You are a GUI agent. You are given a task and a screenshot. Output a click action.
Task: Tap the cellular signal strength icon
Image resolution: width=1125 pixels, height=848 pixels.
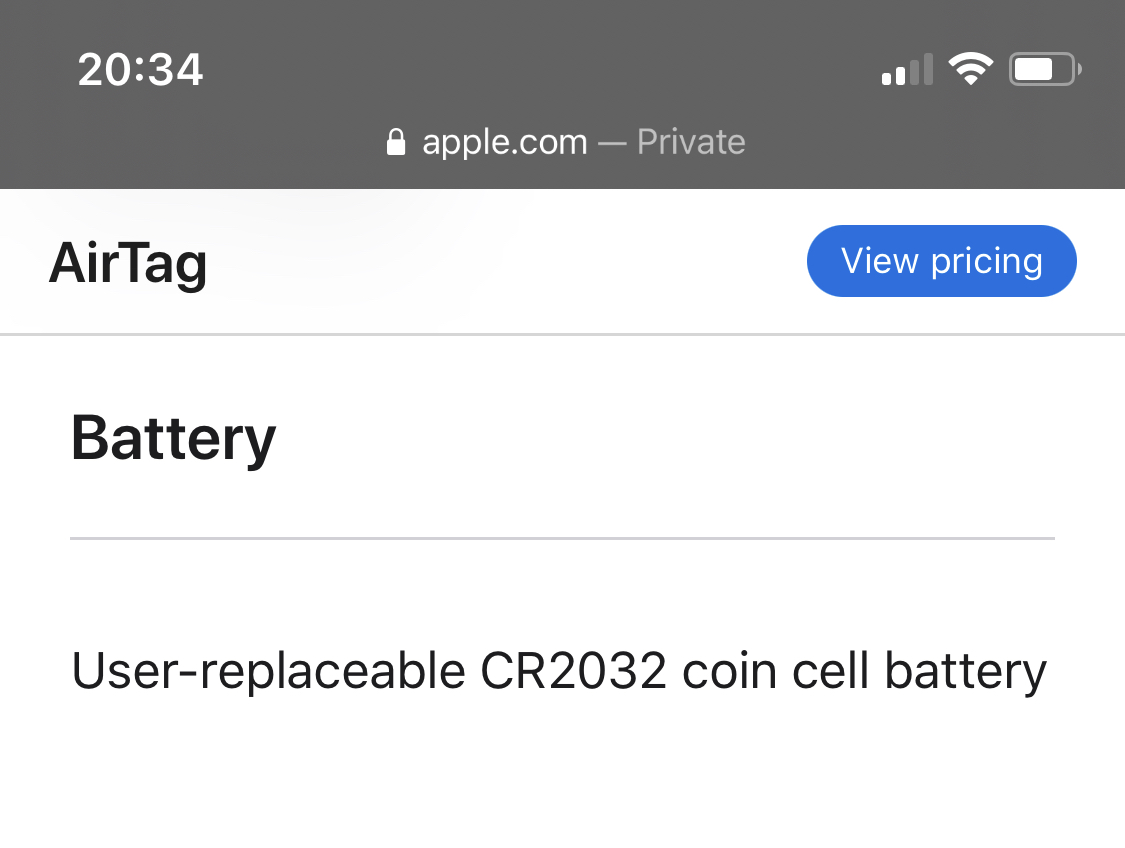point(907,70)
